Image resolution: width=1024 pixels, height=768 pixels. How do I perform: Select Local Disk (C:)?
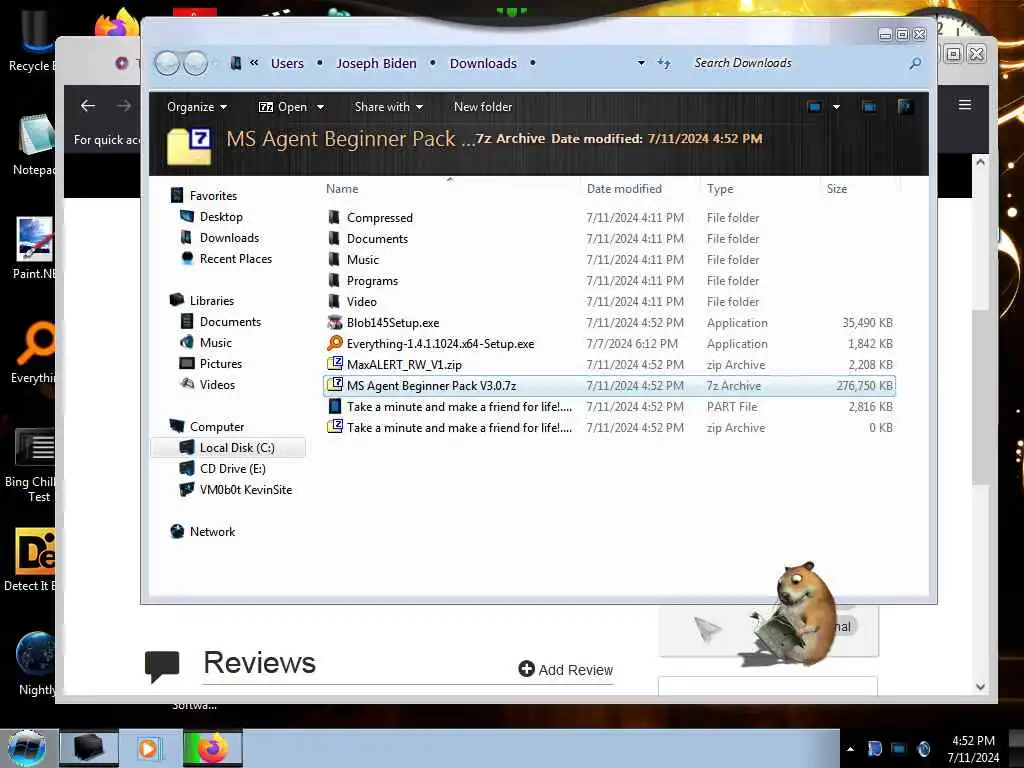click(x=229, y=447)
